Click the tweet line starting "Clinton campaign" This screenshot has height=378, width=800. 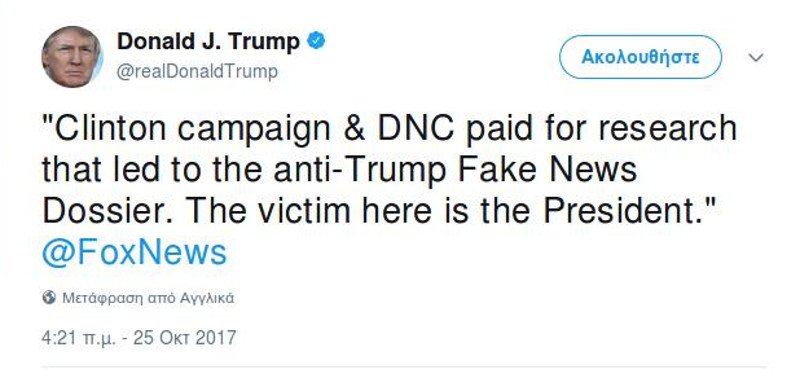click(x=390, y=130)
